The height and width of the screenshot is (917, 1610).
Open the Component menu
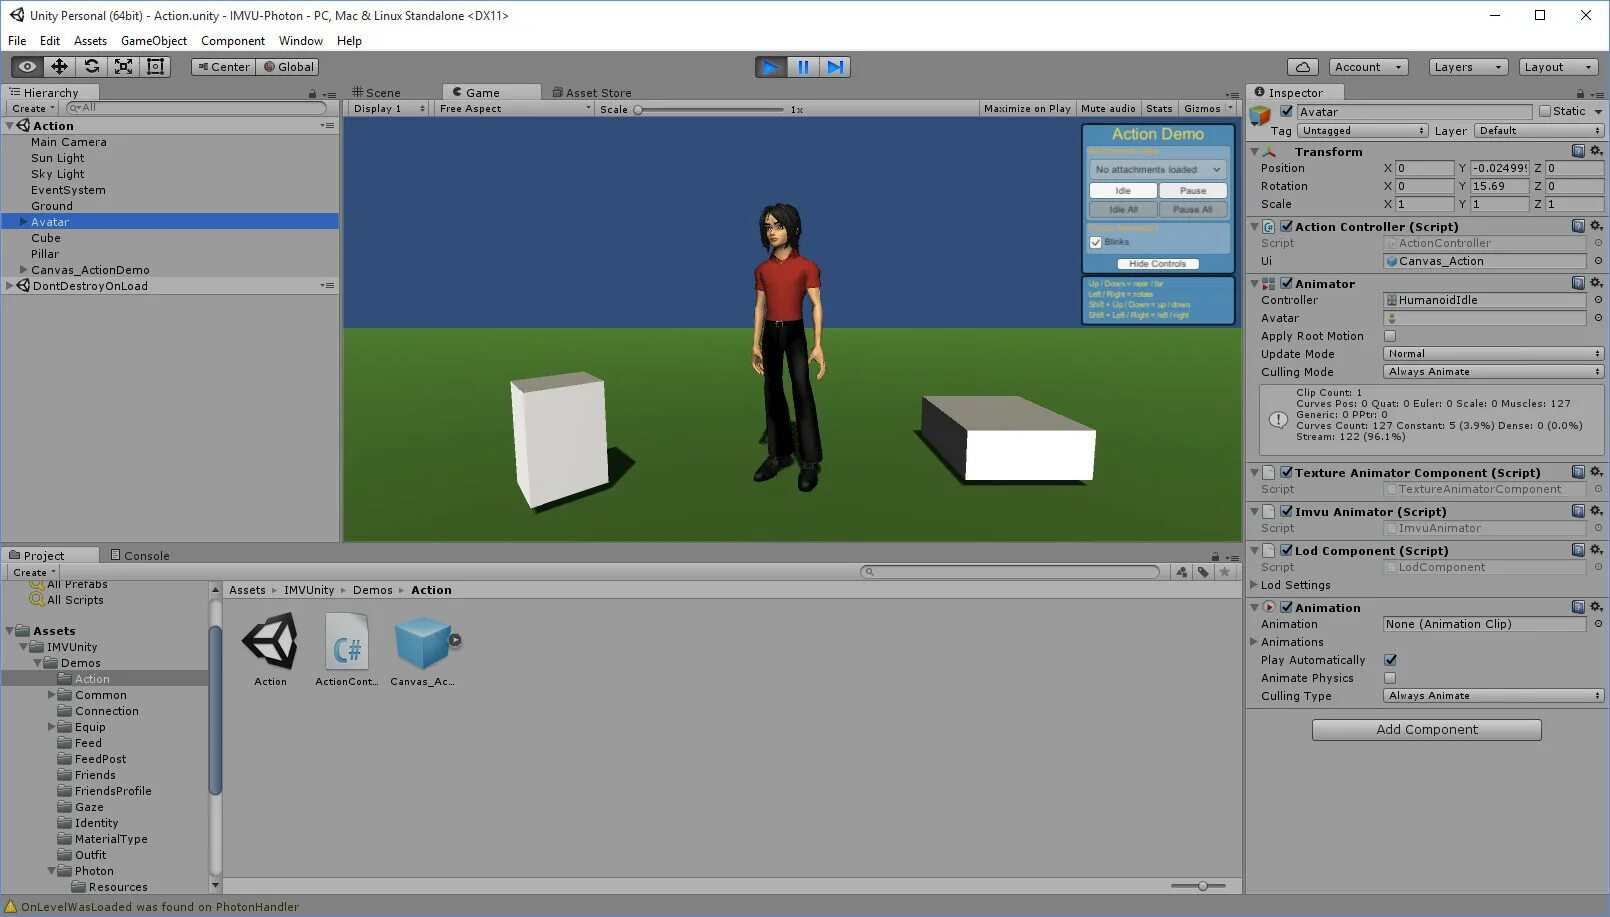coord(233,41)
